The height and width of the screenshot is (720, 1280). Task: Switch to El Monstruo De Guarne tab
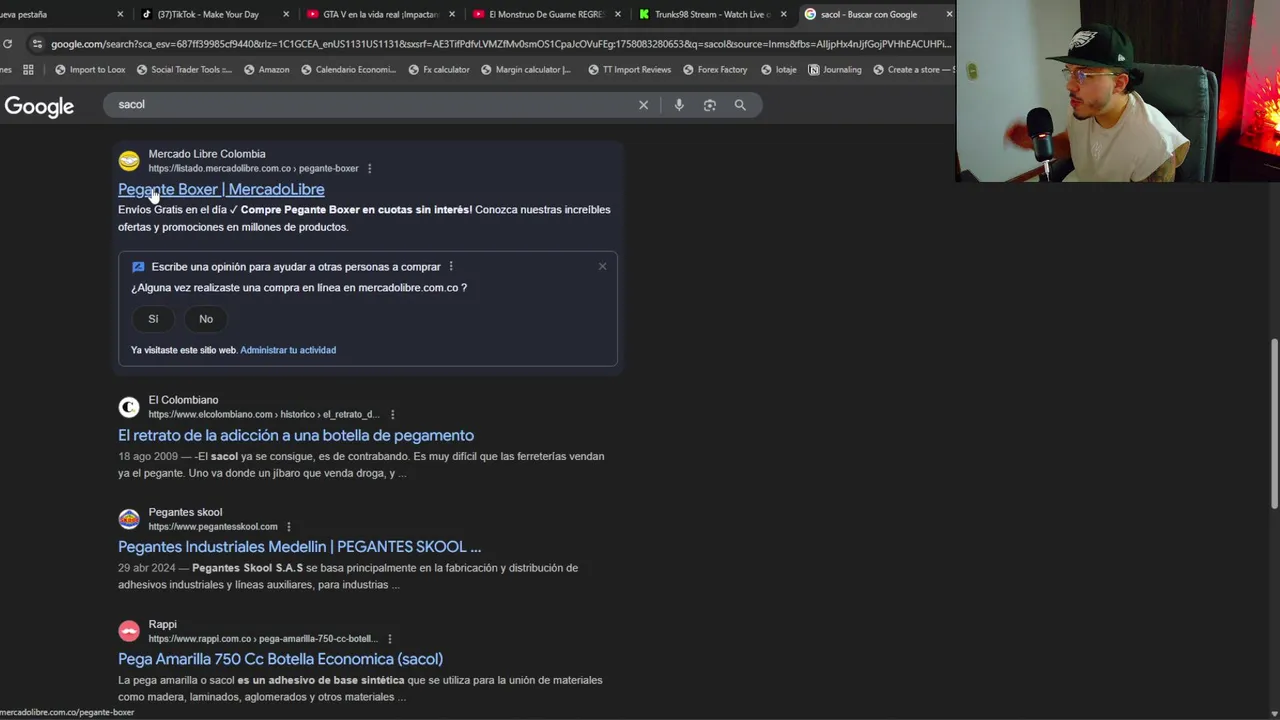pyautogui.click(x=545, y=14)
